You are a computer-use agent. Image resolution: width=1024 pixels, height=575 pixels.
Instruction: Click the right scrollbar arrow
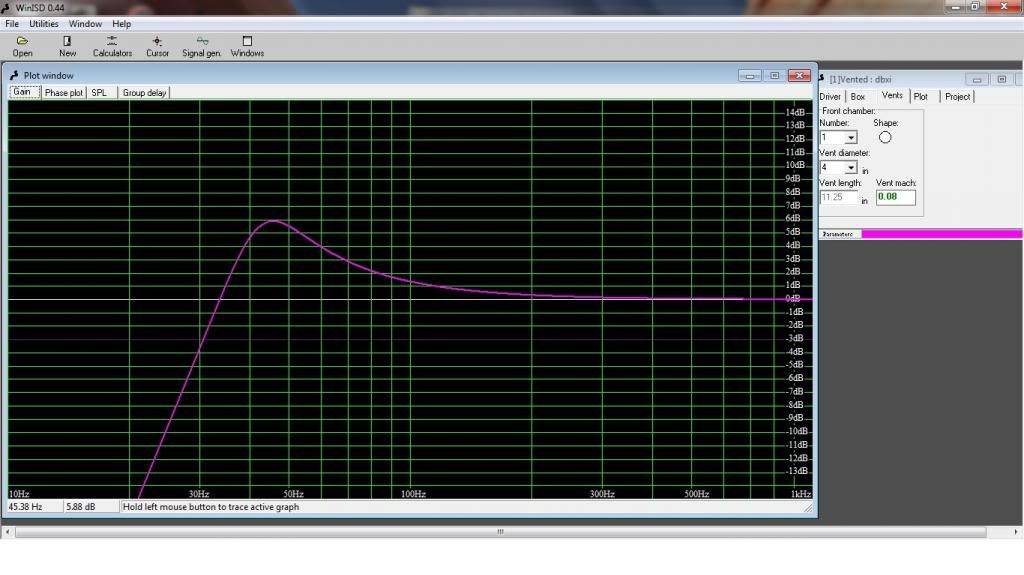1016,532
